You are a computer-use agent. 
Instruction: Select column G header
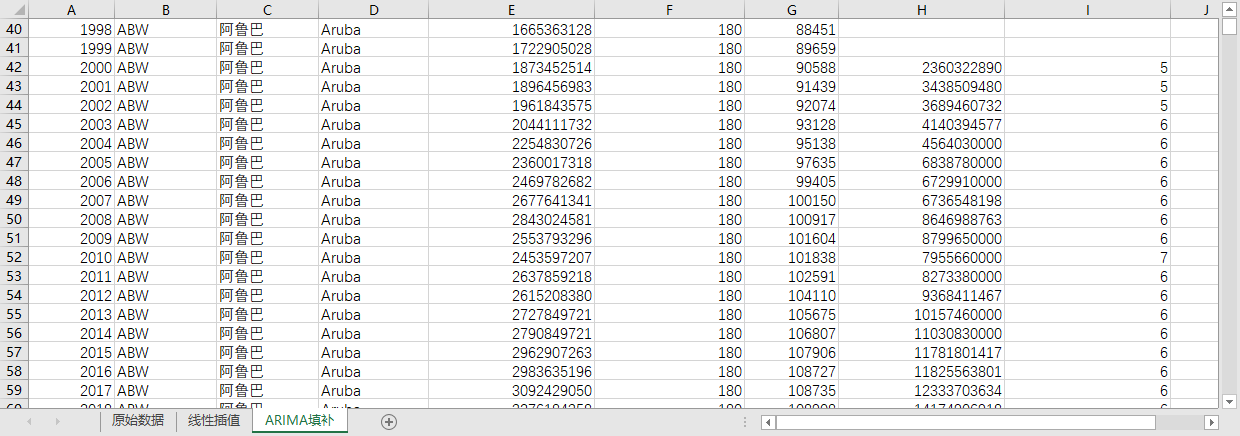pyautogui.click(x=792, y=10)
